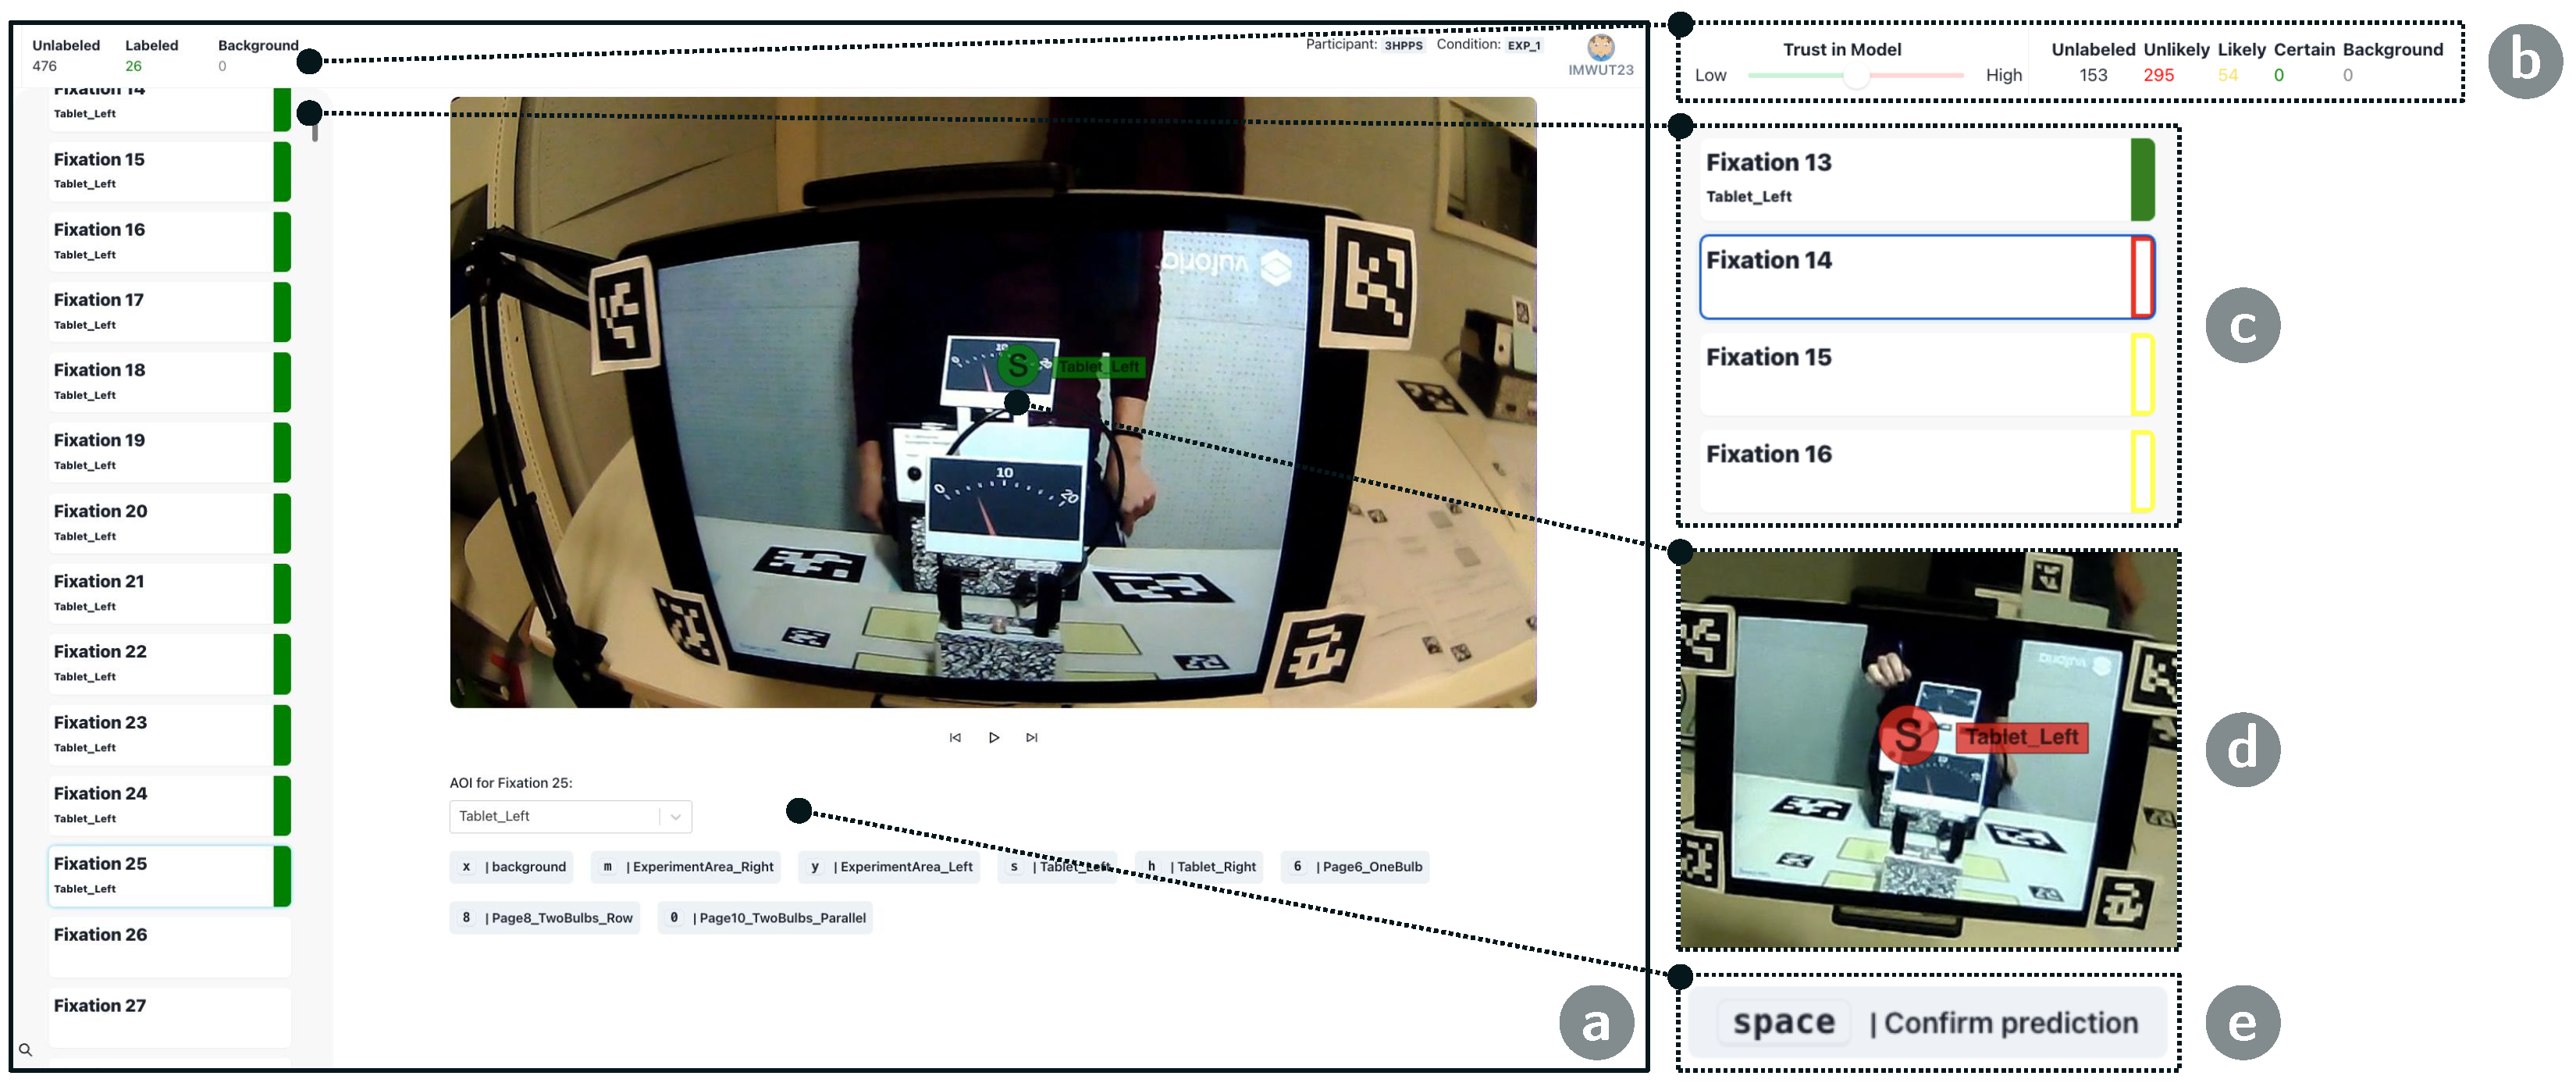This screenshot has width=2576, height=1083.
Task: Click the play button under video
Action: [993, 737]
